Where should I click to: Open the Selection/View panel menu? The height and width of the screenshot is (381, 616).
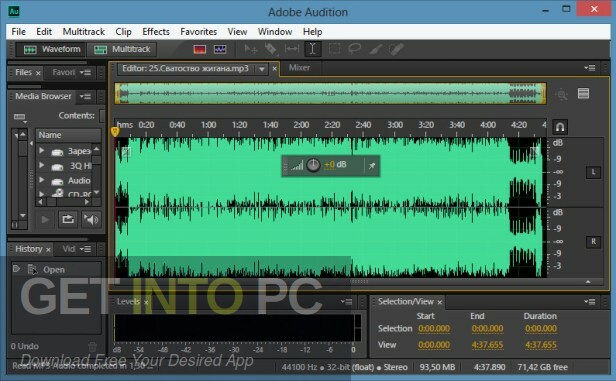[x=590, y=302]
